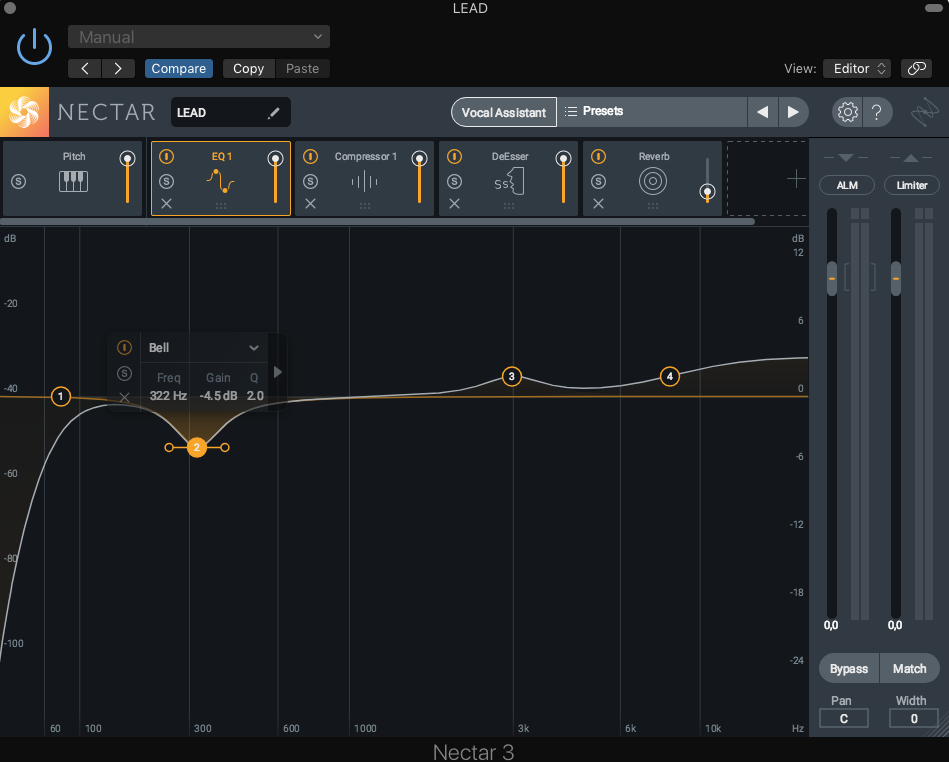
Task: Solo the EQ 1 module
Action: (x=166, y=181)
